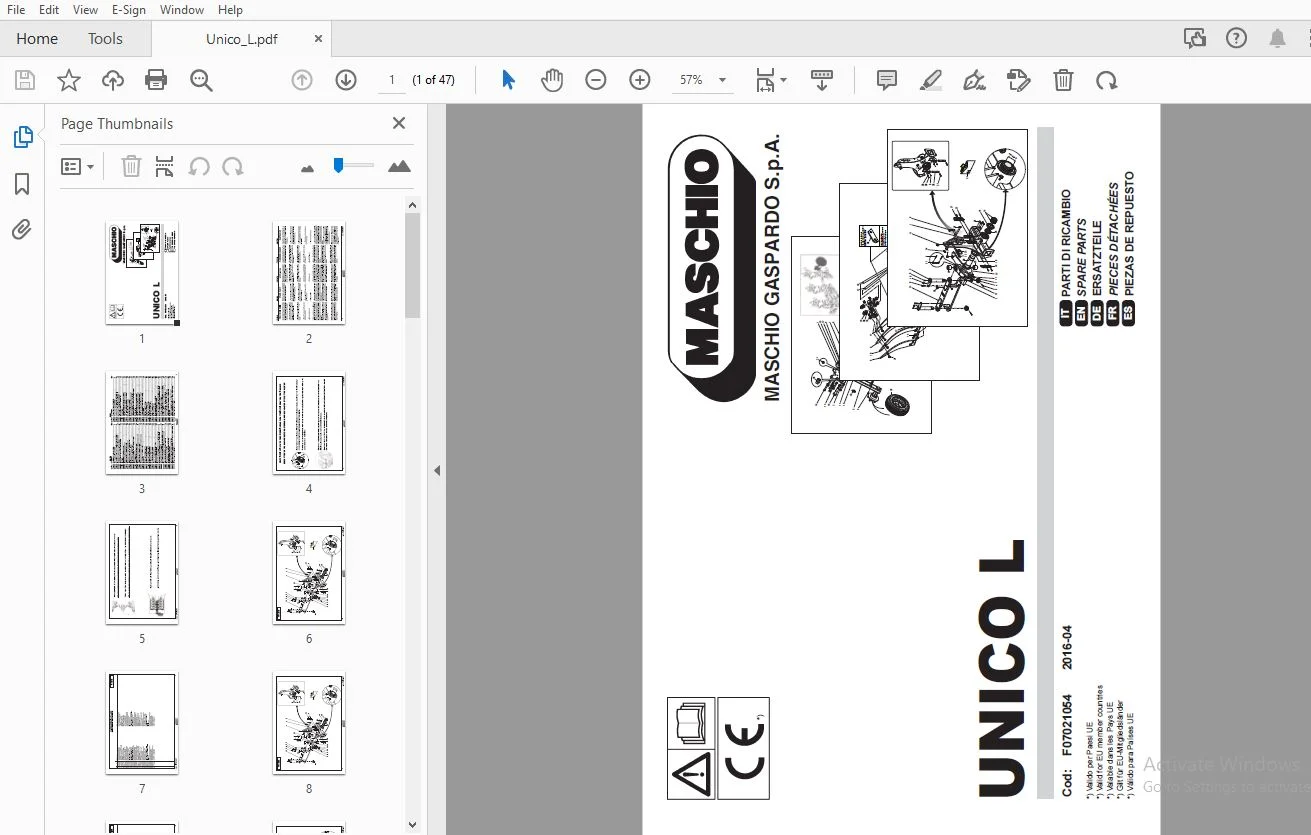Viewport: 1311px width, 835px height.
Task: Click the thumbnail size slider handle
Action: click(x=339, y=165)
